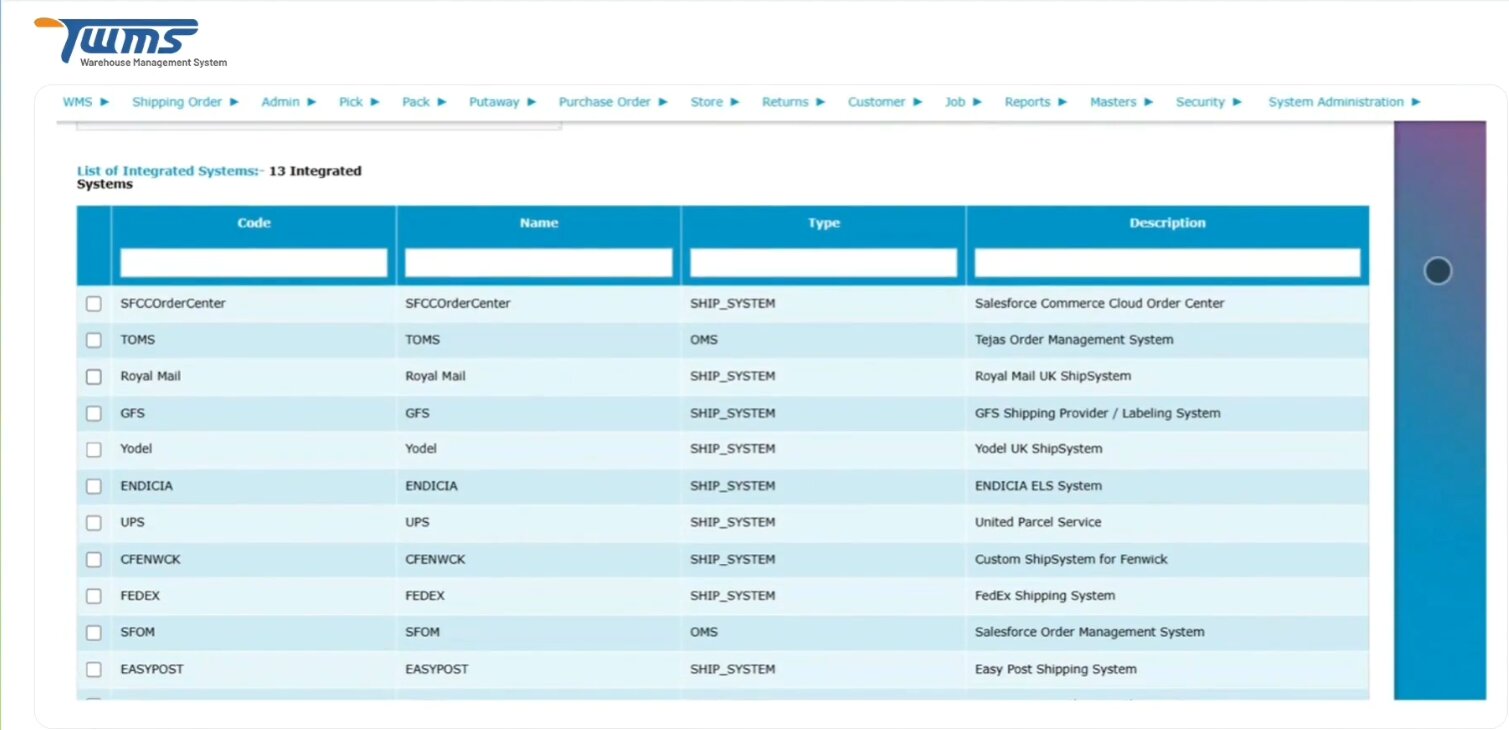Screen dimensions: 1509x730
Task: Focus the Type column filter box
Action: click(x=823, y=263)
